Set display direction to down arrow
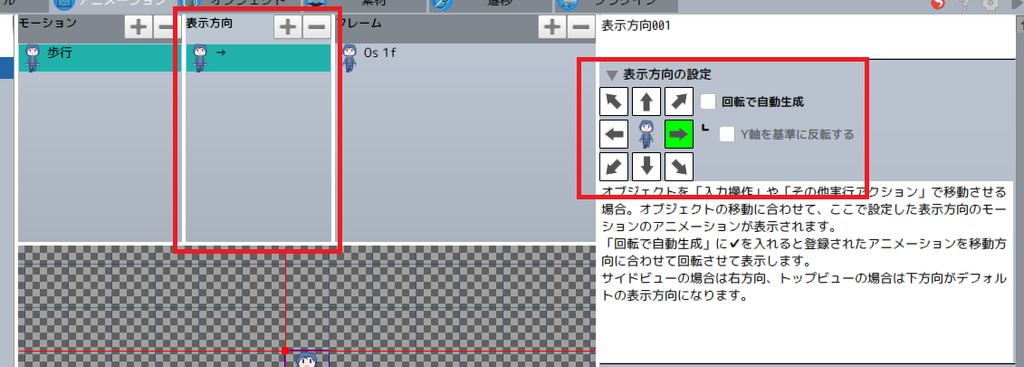Viewport: 1024px width, 367px height. tap(647, 167)
